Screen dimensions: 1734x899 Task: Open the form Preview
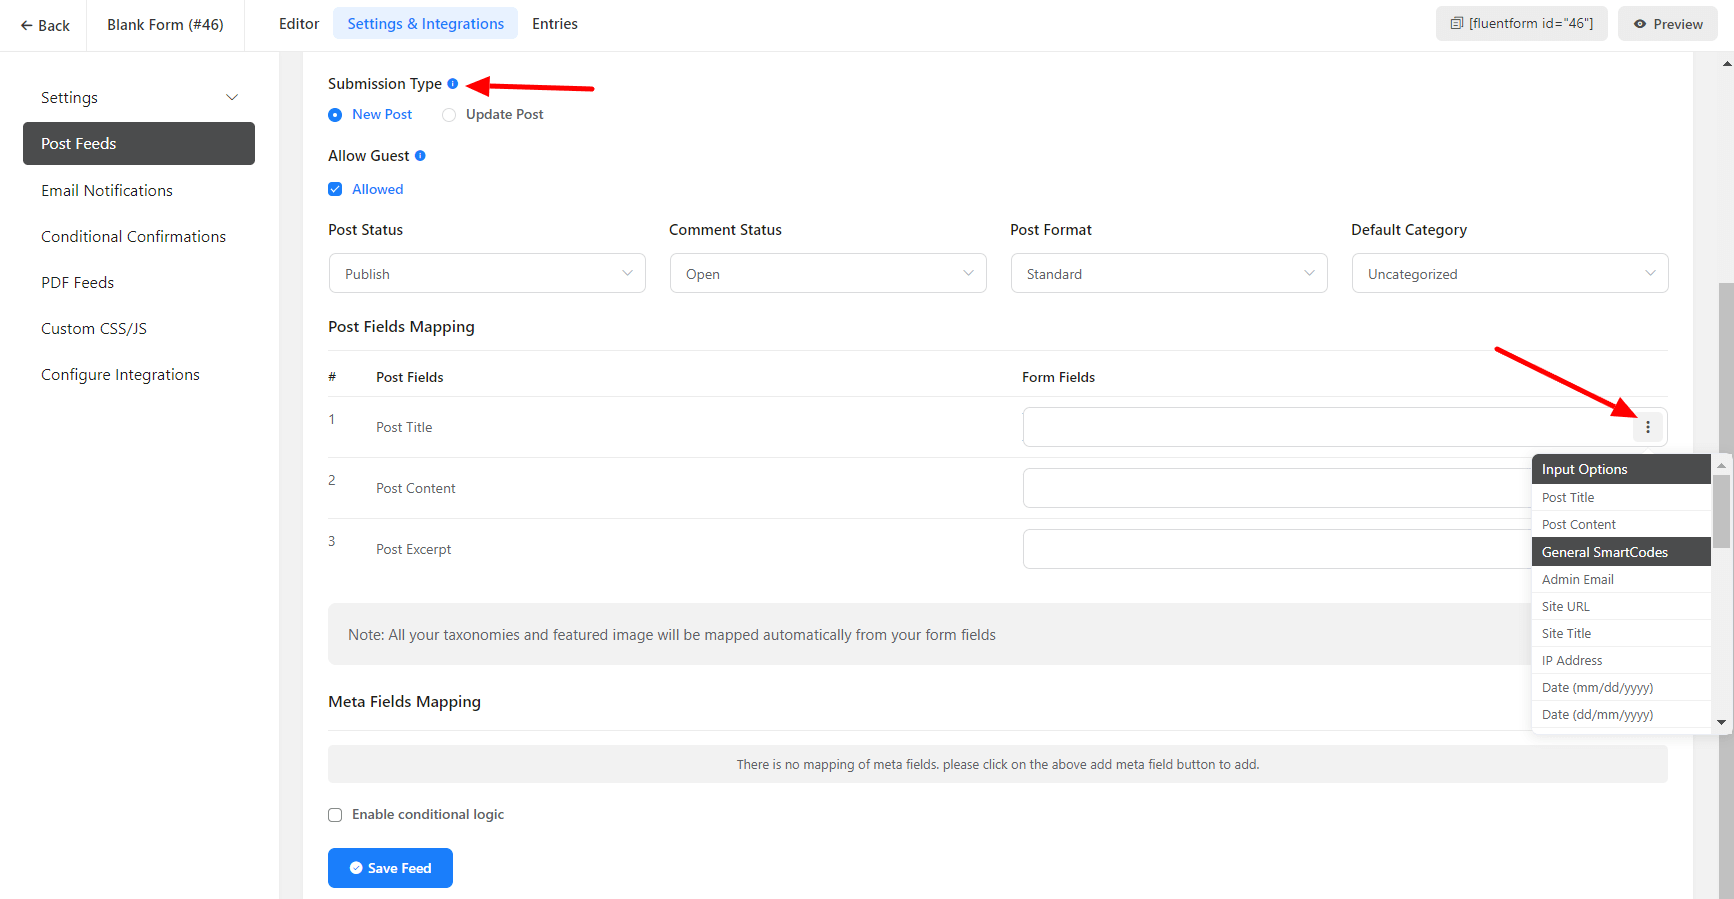coord(1667,24)
